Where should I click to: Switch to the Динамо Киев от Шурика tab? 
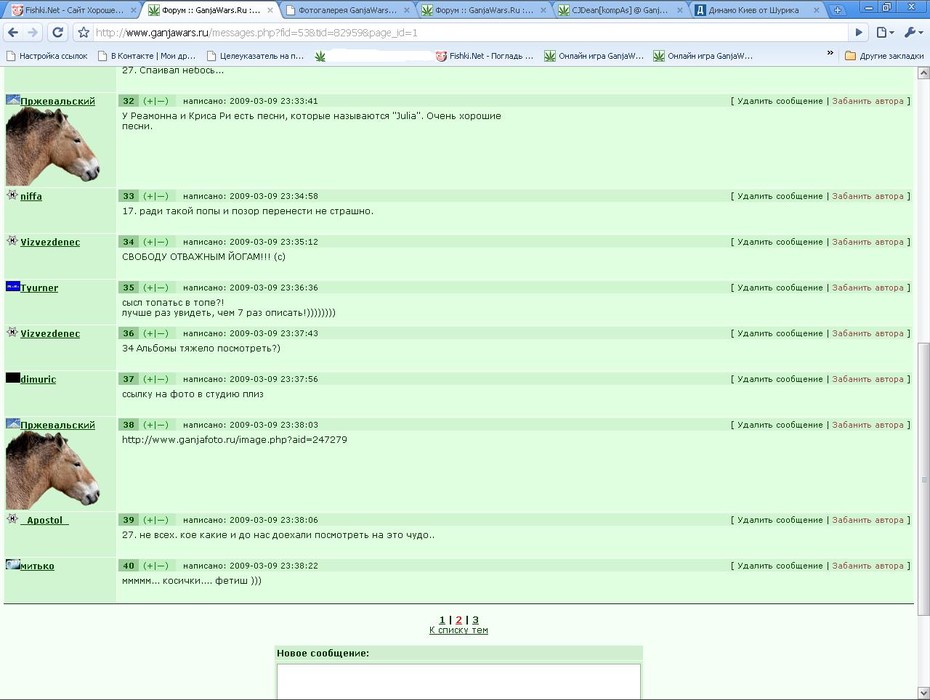click(756, 10)
